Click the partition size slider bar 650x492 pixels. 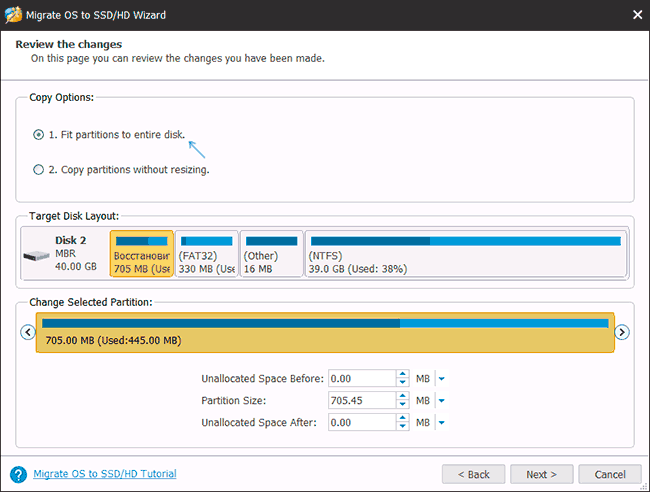pyautogui.click(x=324, y=332)
